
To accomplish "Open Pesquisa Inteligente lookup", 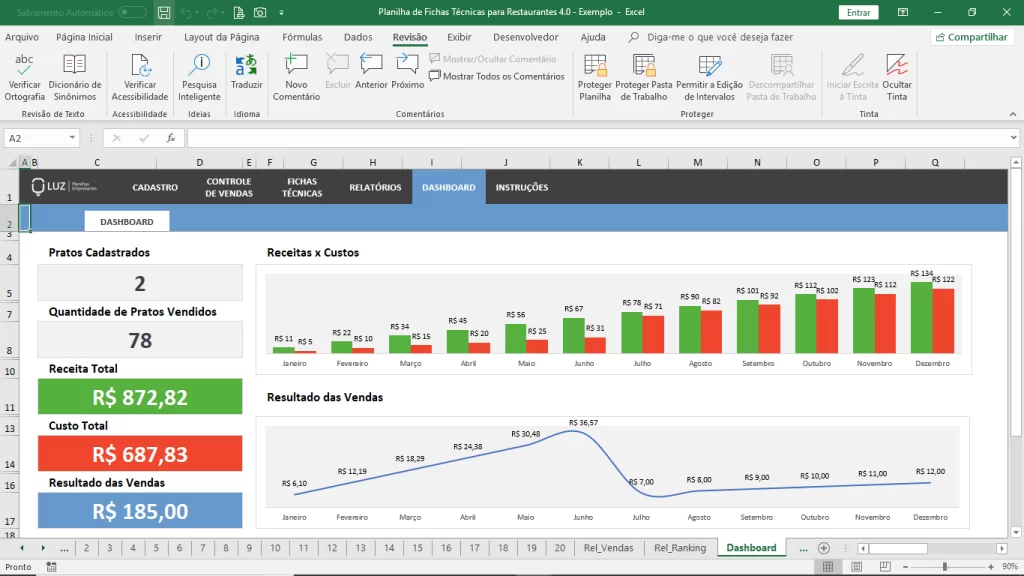I will coord(199,77).
